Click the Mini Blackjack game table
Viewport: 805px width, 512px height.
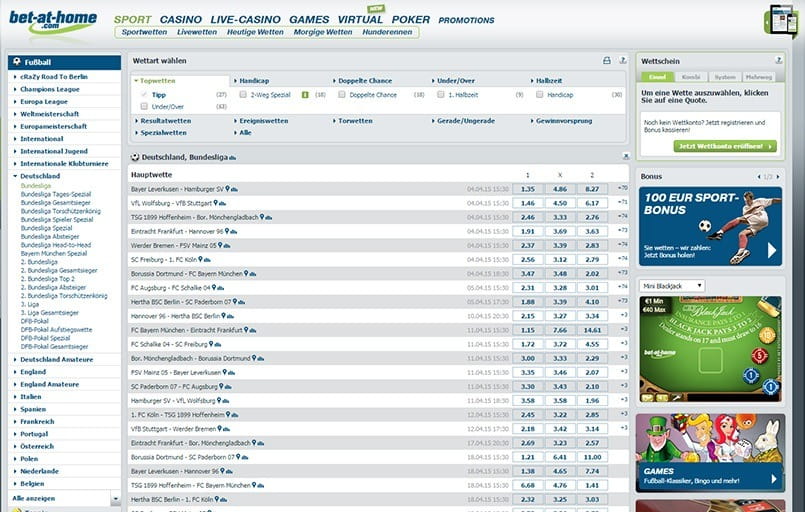(x=710, y=349)
